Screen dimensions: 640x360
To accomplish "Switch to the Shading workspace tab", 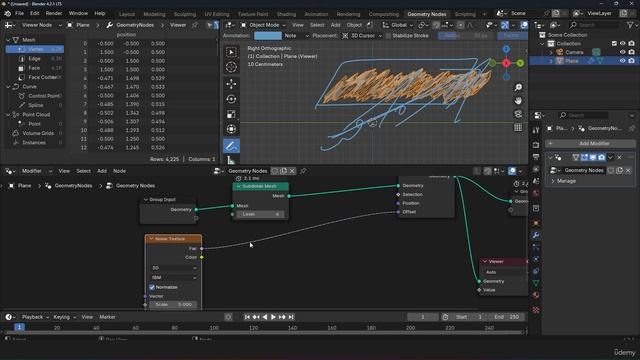I will click(x=286, y=14).
